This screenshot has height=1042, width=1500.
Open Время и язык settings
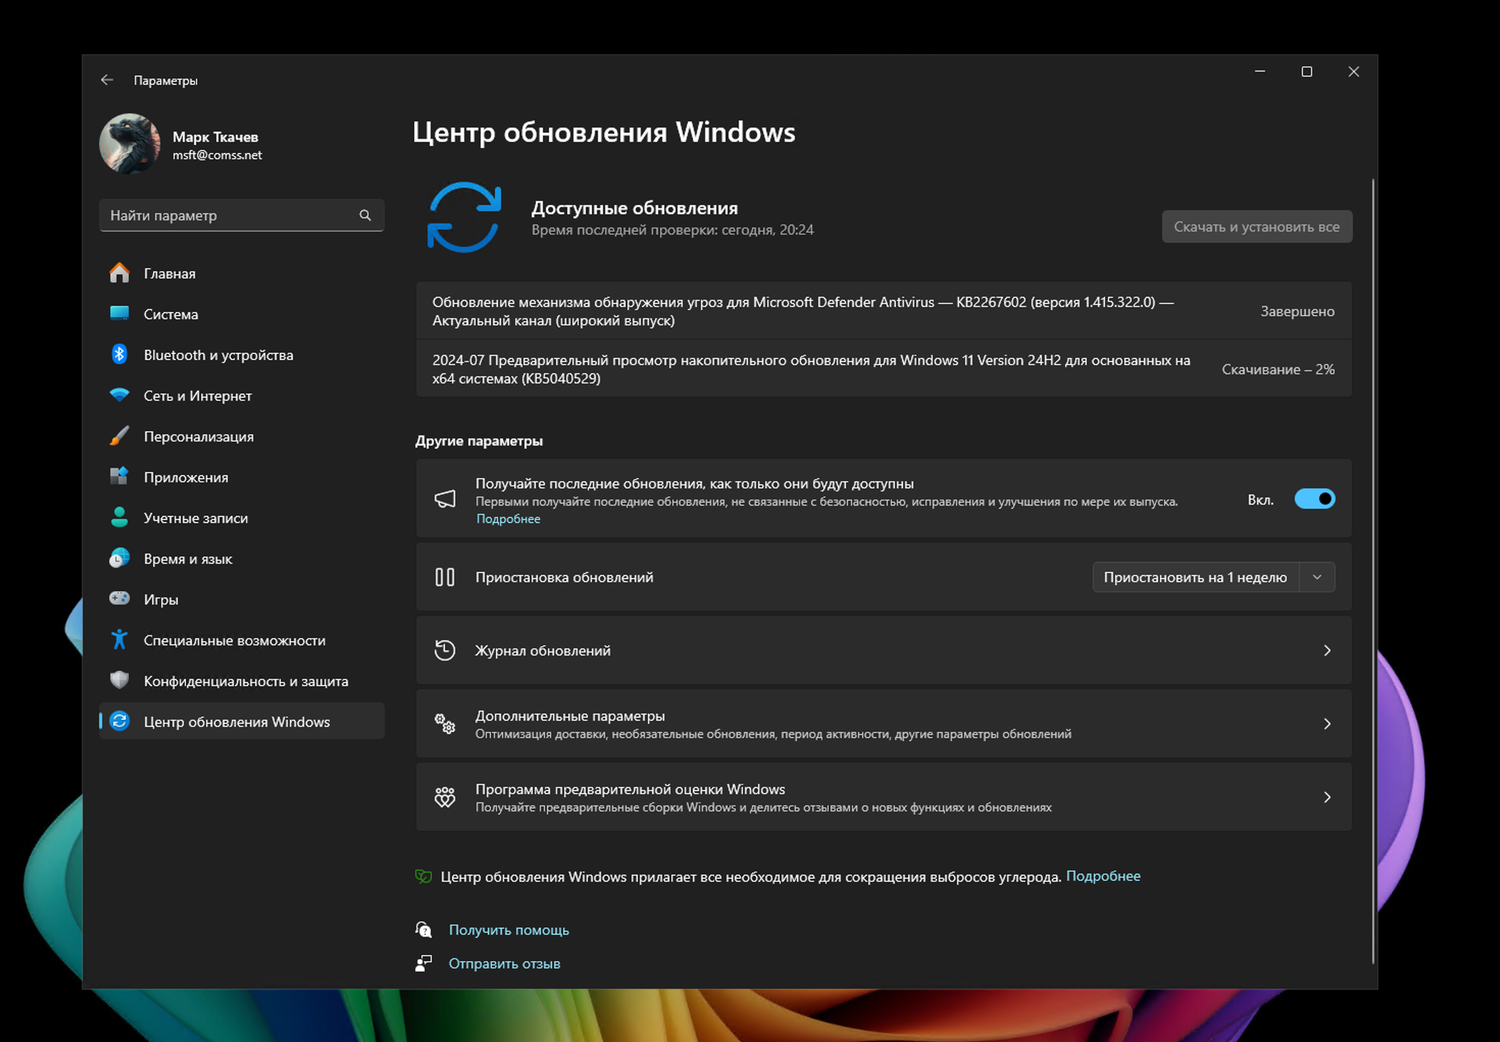tap(242, 559)
